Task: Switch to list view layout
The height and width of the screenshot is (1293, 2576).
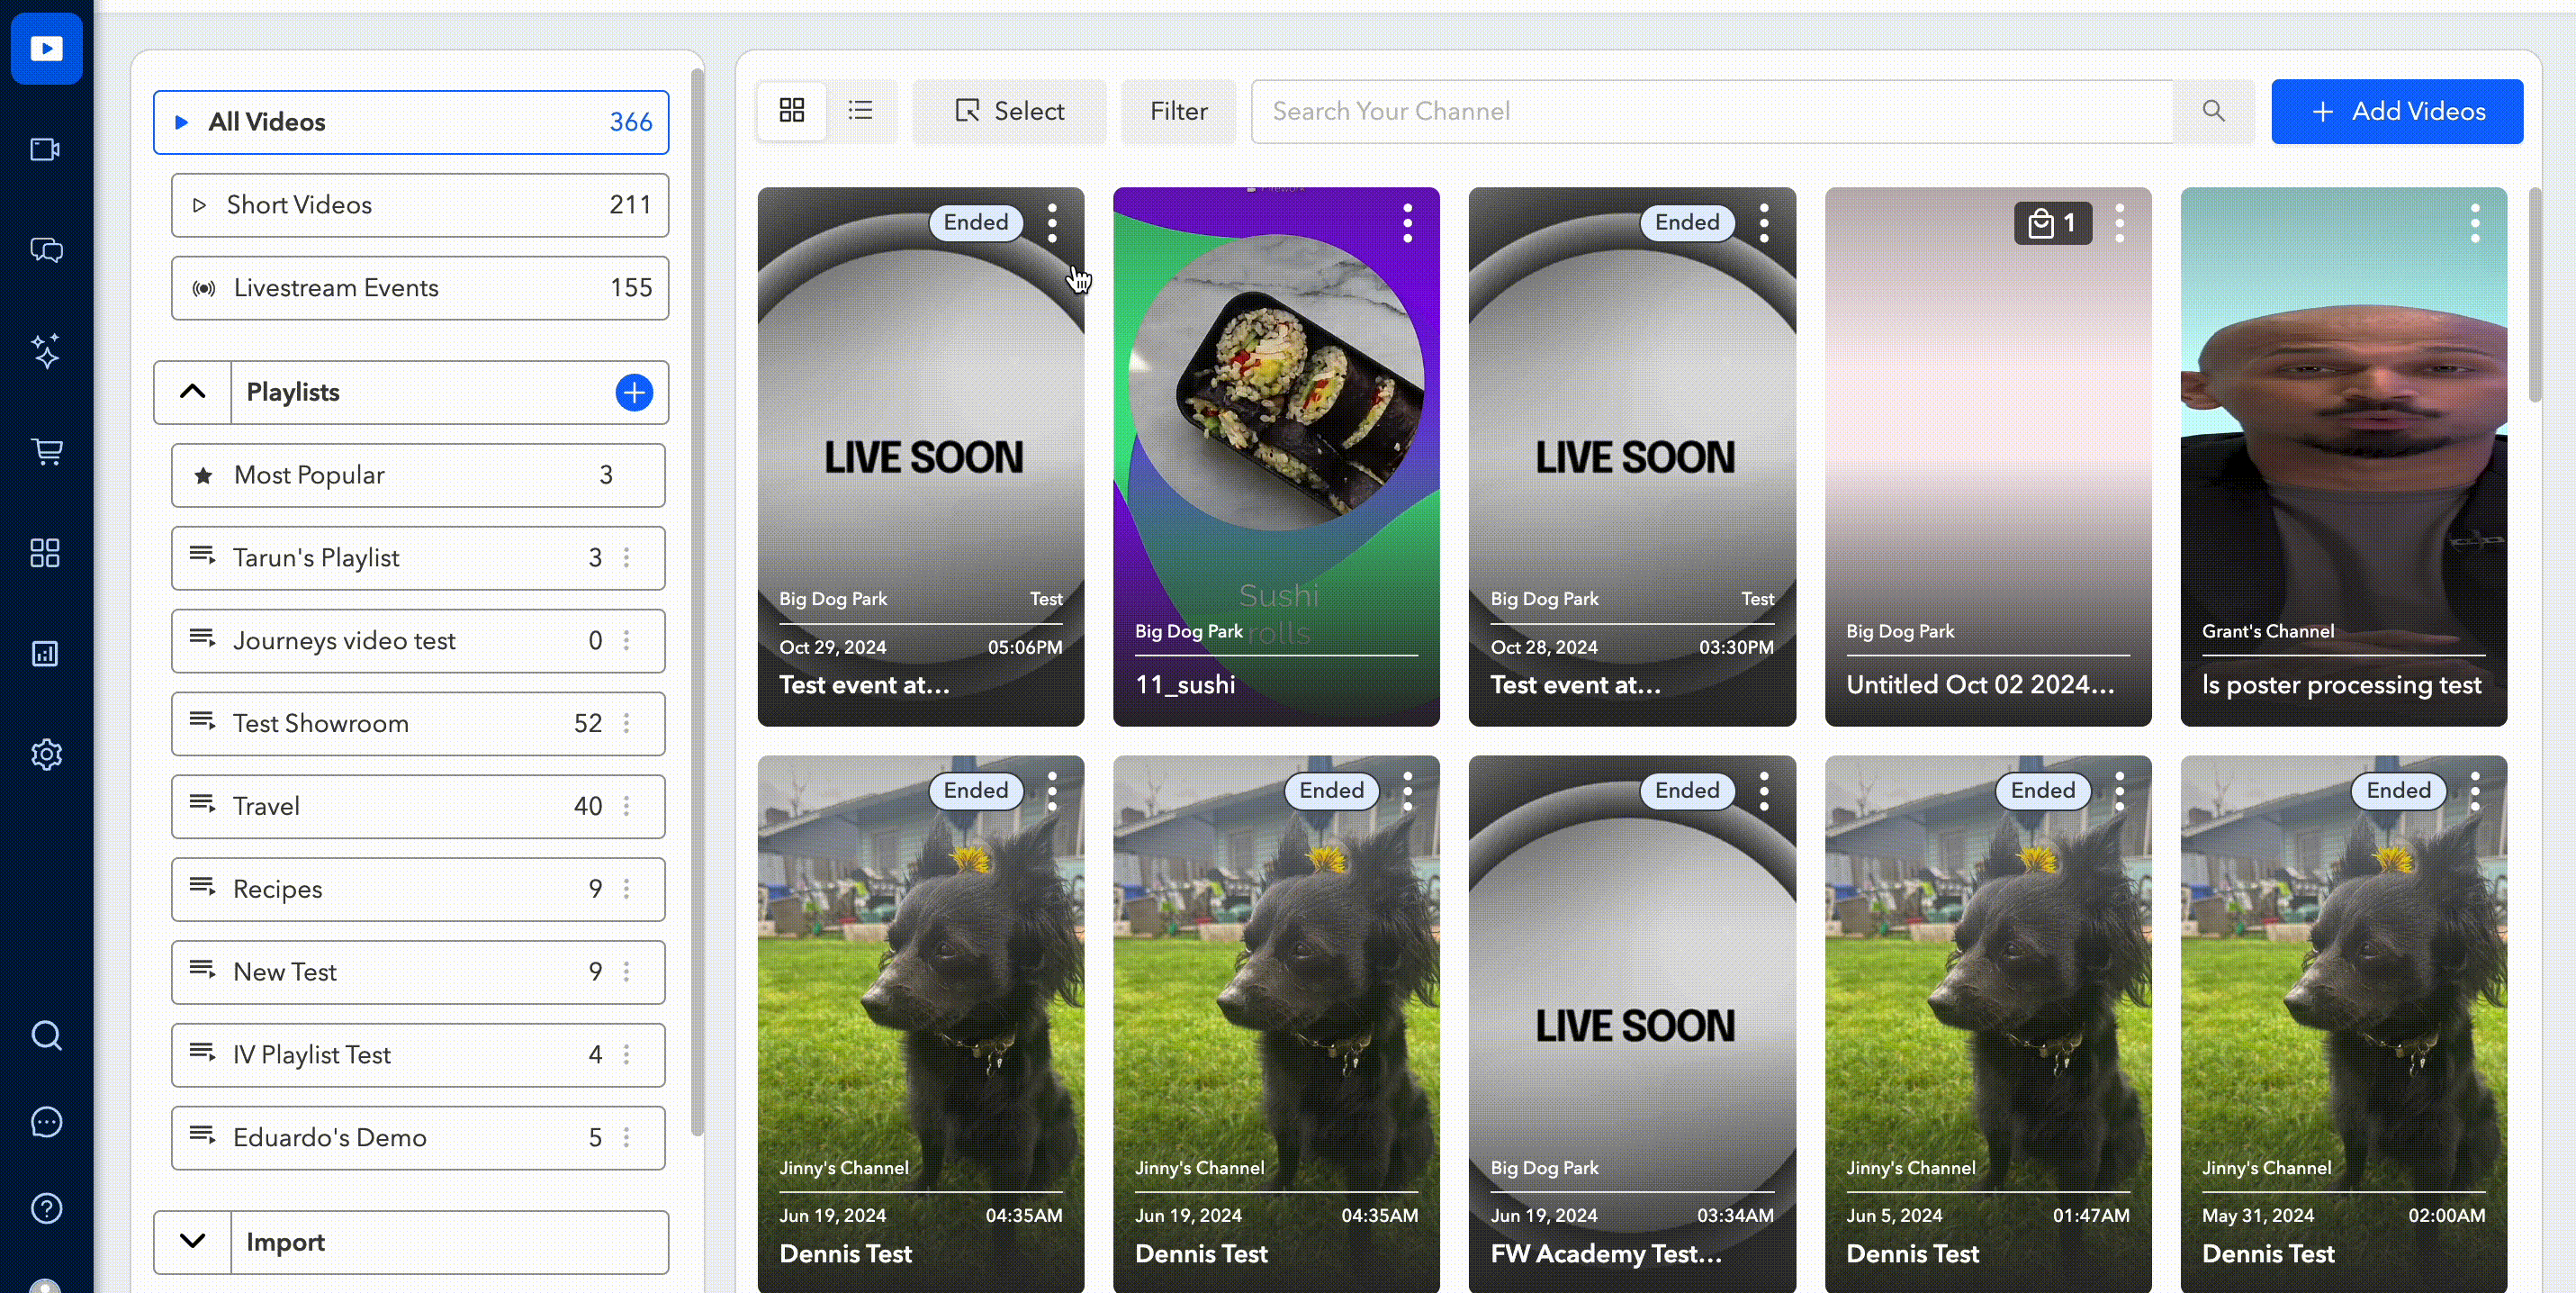Action: 860,110
